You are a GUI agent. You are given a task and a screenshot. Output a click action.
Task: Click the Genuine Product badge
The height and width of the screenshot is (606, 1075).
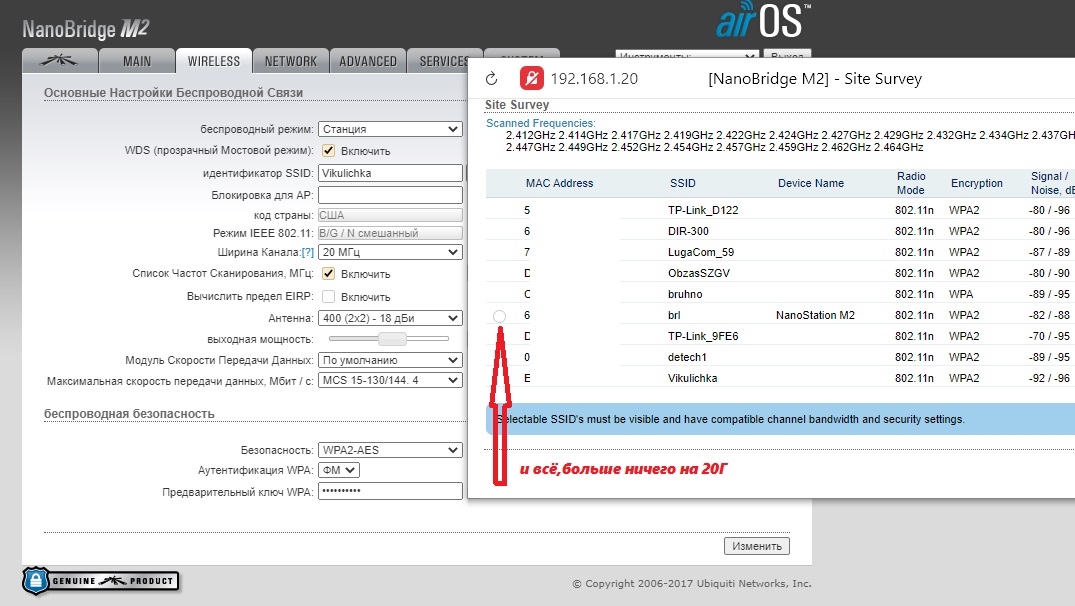pos(101,581)
